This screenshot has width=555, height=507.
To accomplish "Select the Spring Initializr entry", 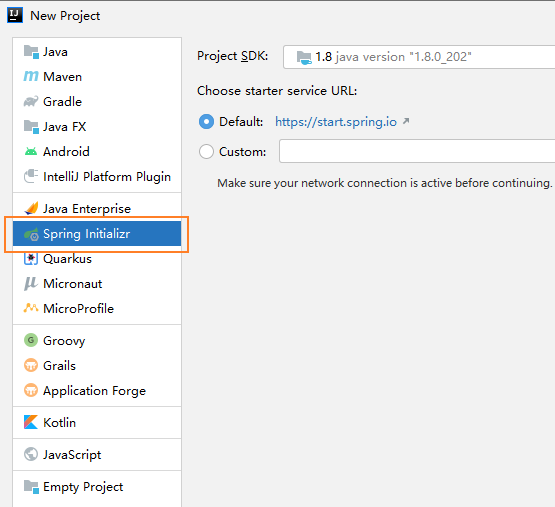I will coord(97,234).
